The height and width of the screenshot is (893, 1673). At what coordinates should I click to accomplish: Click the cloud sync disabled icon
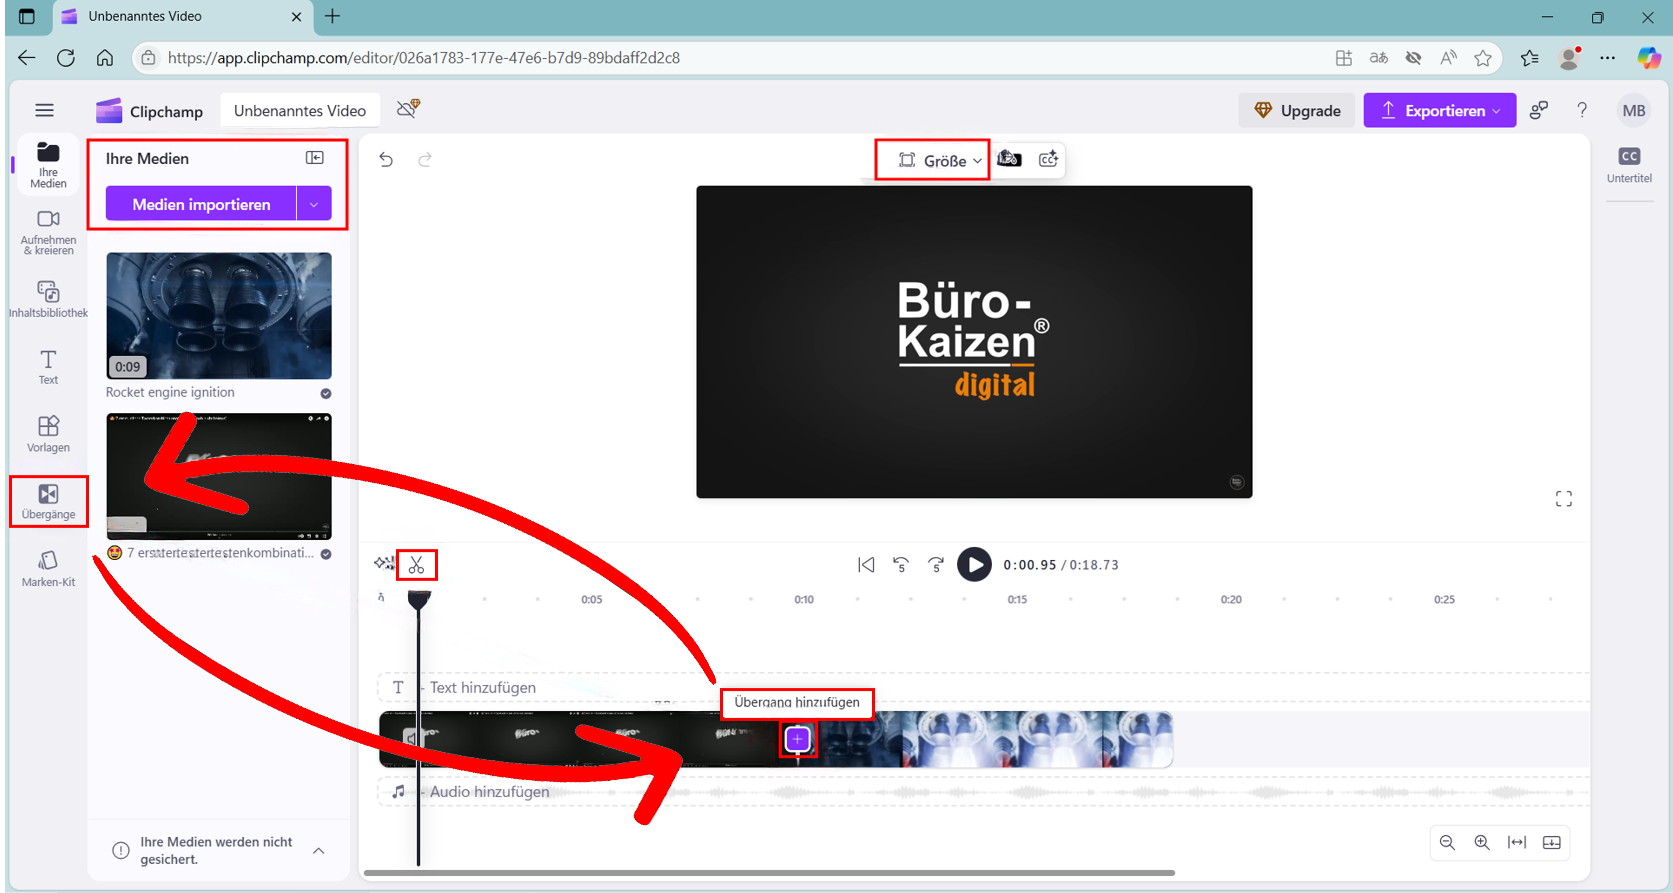pyautogui.click(x=408, y=108)
